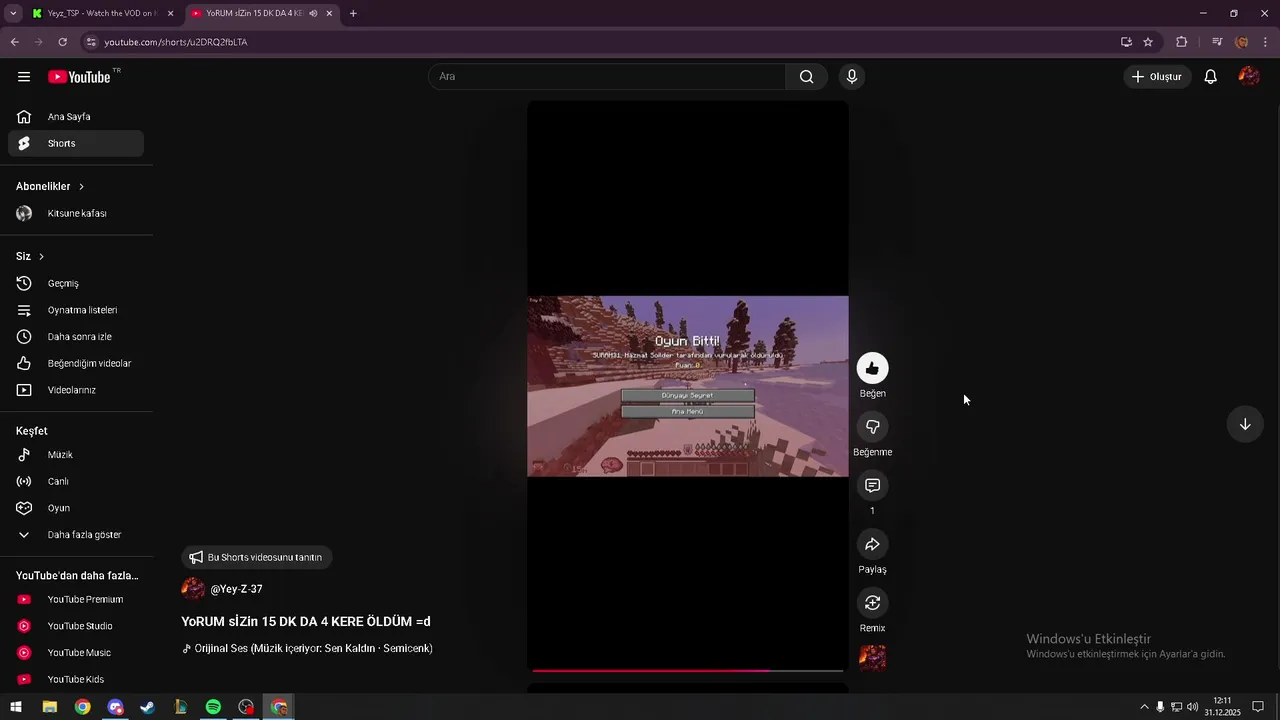Mute the YoRUM sİZin tab audio icon
1280x720 pixels.
click(313, 13)
